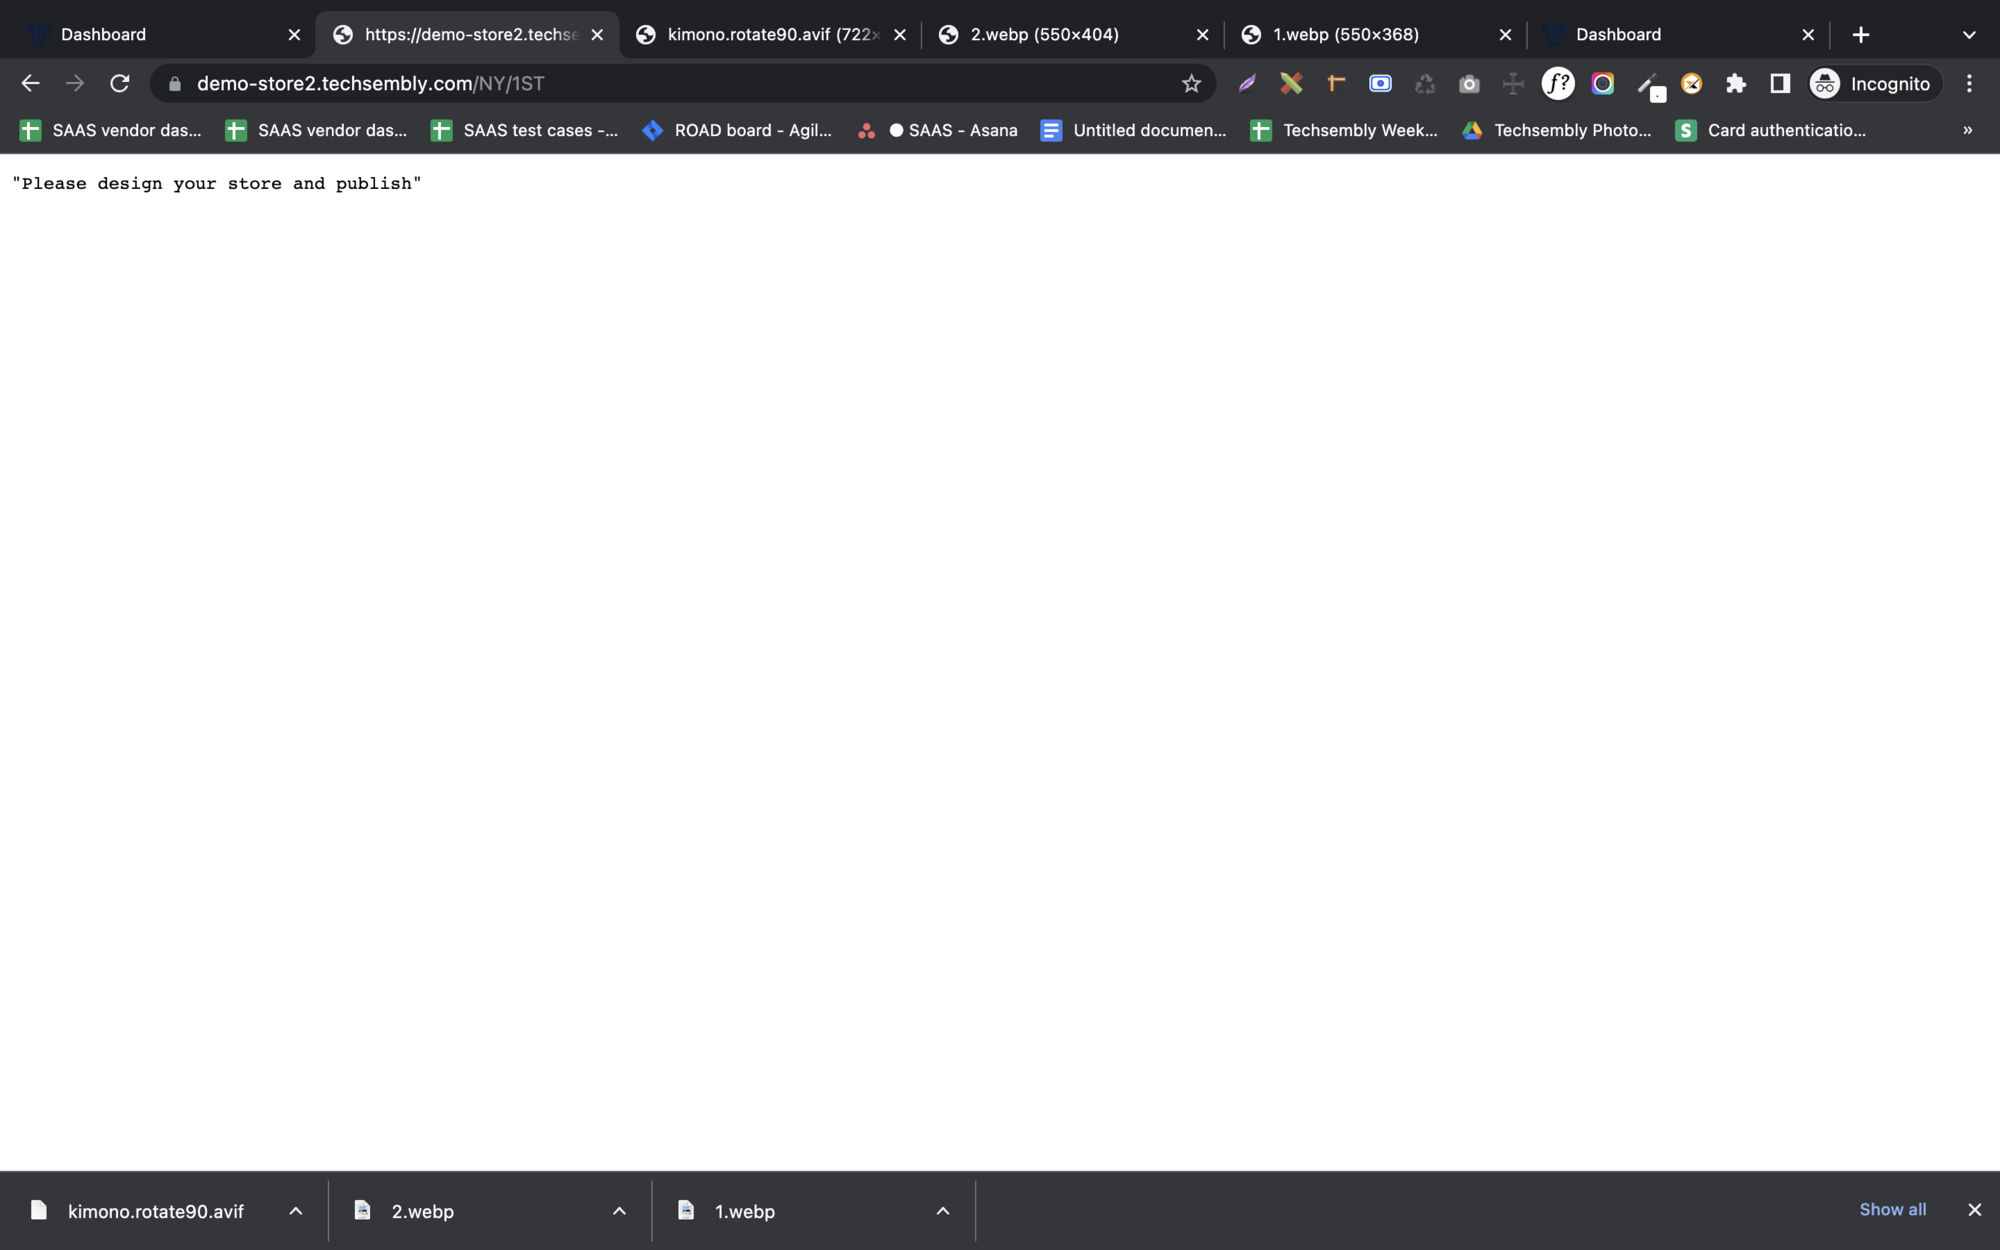Click the browser reload button
The height and width of the screenshot is (1250, 2000).
point(119,84)
